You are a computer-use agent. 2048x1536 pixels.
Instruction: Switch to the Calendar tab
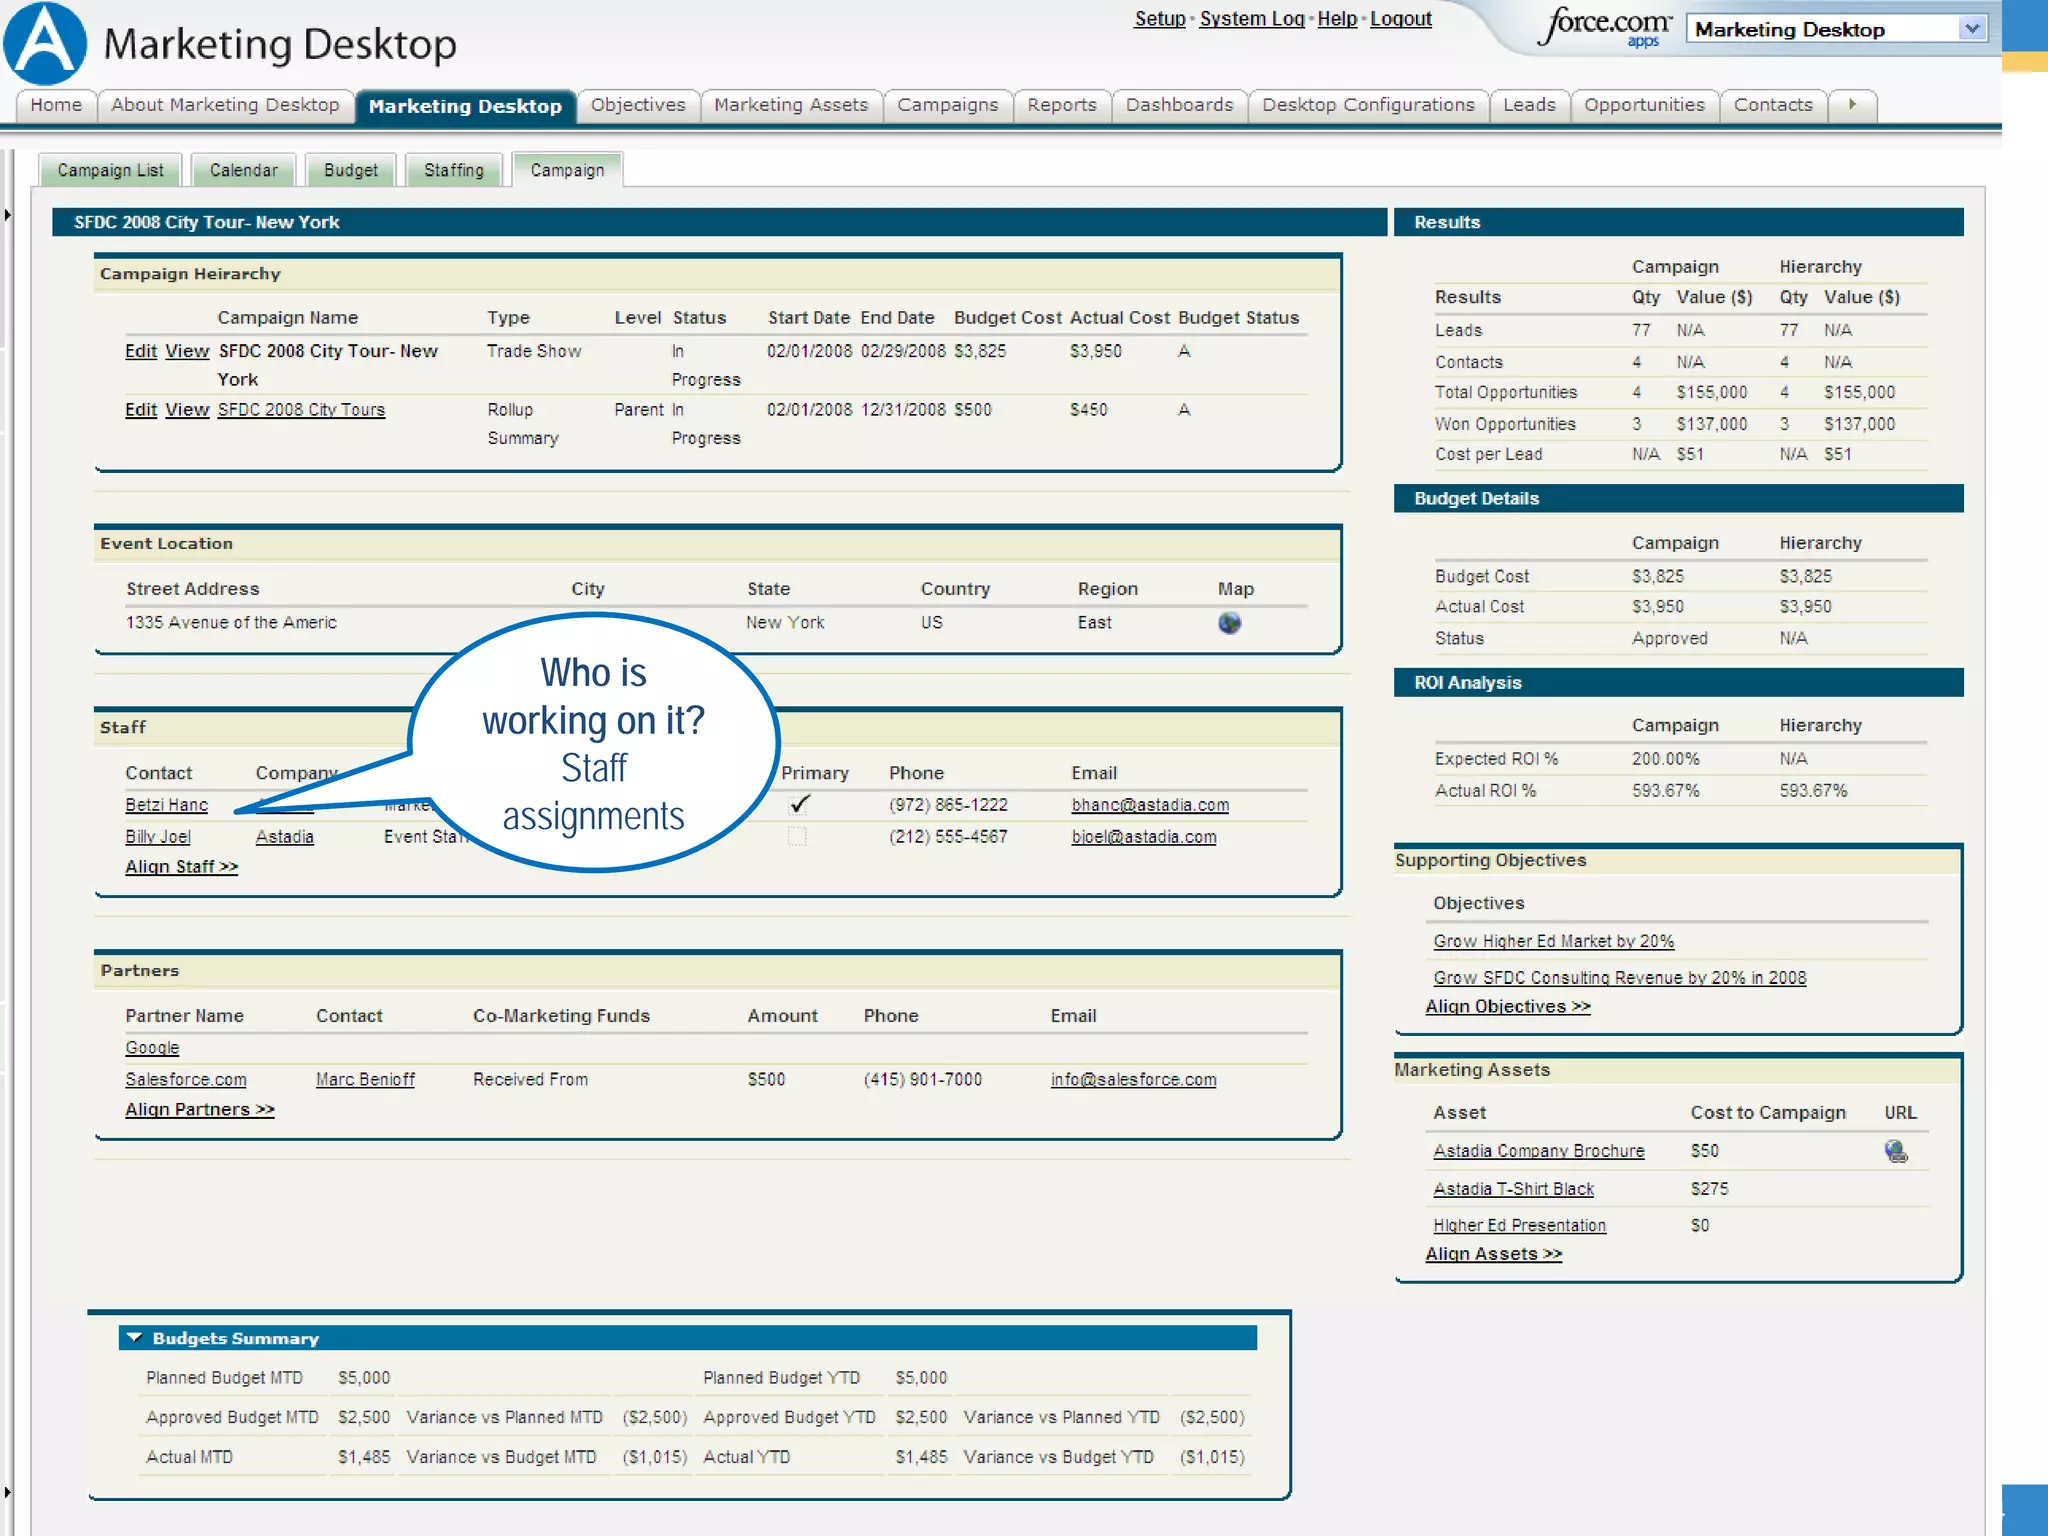pos(243,171)
